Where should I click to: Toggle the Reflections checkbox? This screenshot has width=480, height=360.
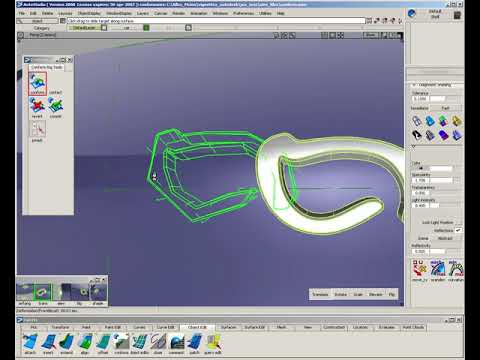459,230
